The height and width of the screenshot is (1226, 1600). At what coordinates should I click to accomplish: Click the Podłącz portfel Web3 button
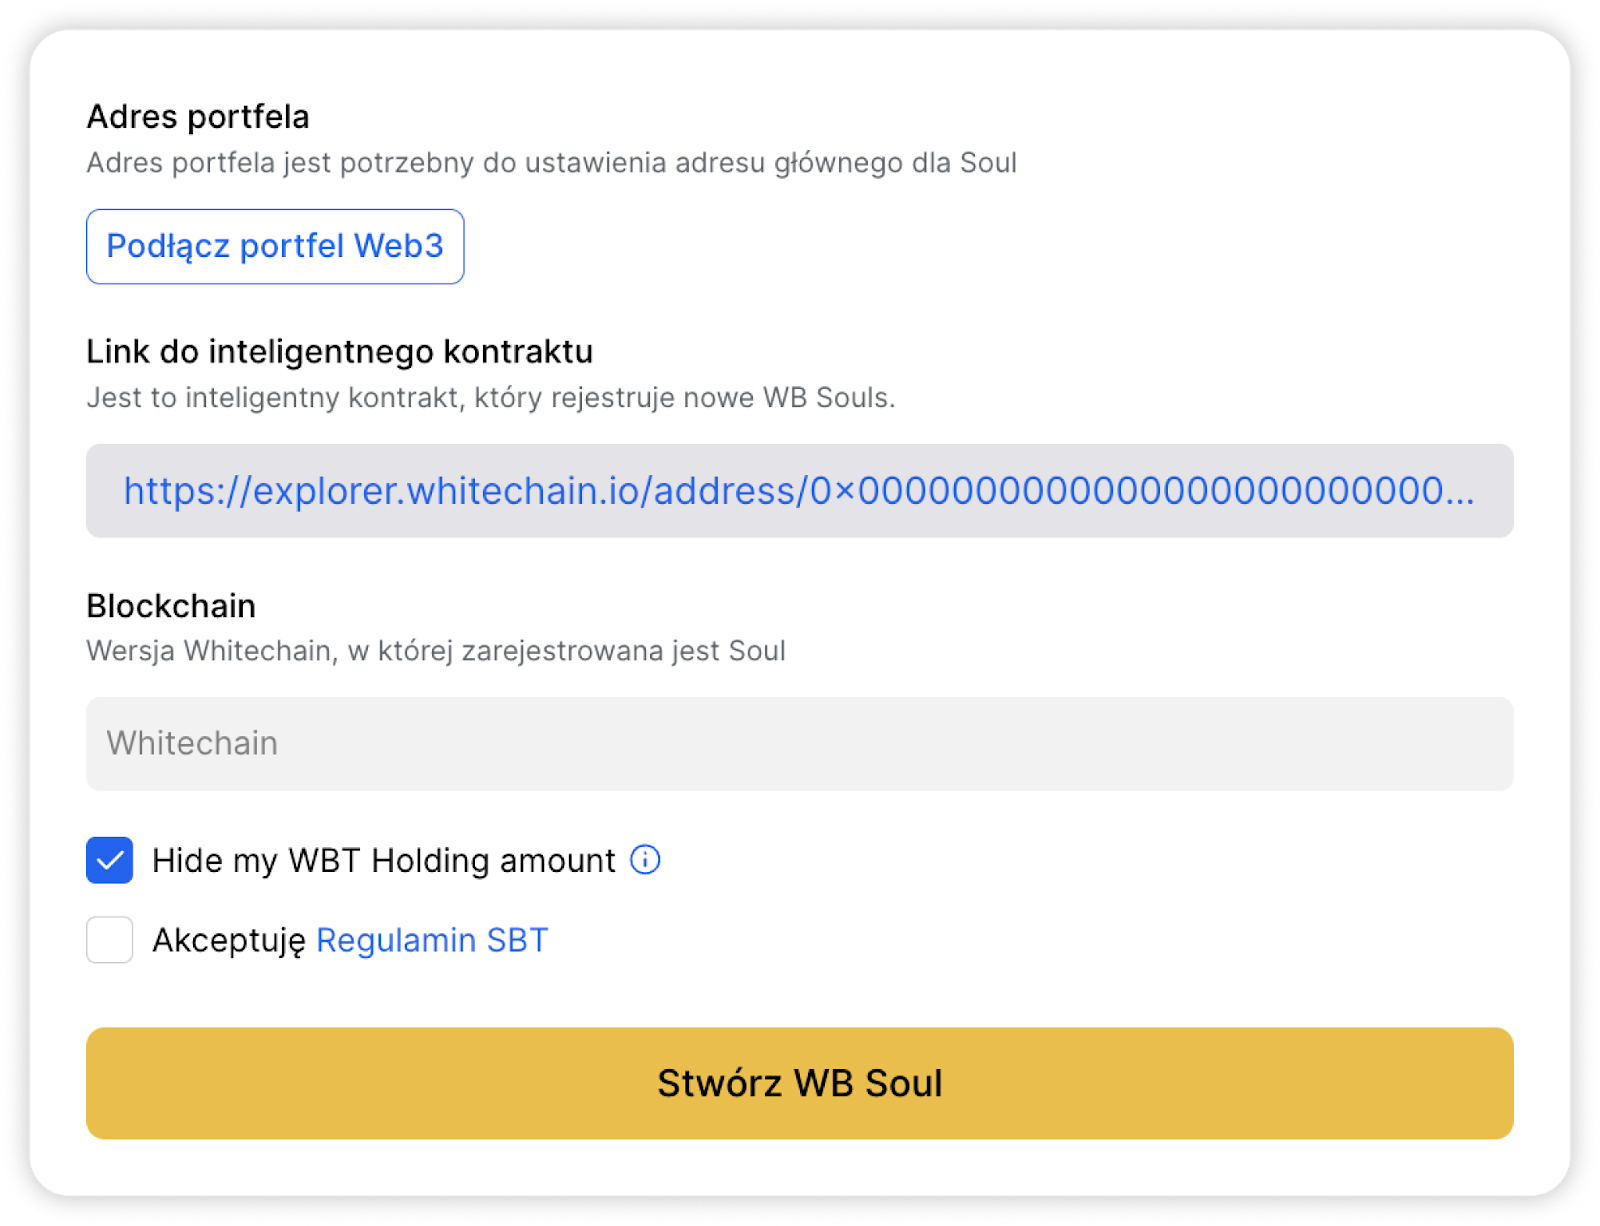point(275,246)
